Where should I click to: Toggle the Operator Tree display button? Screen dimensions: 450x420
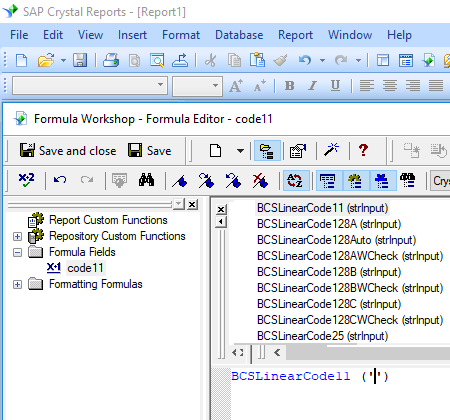[383, 180]
